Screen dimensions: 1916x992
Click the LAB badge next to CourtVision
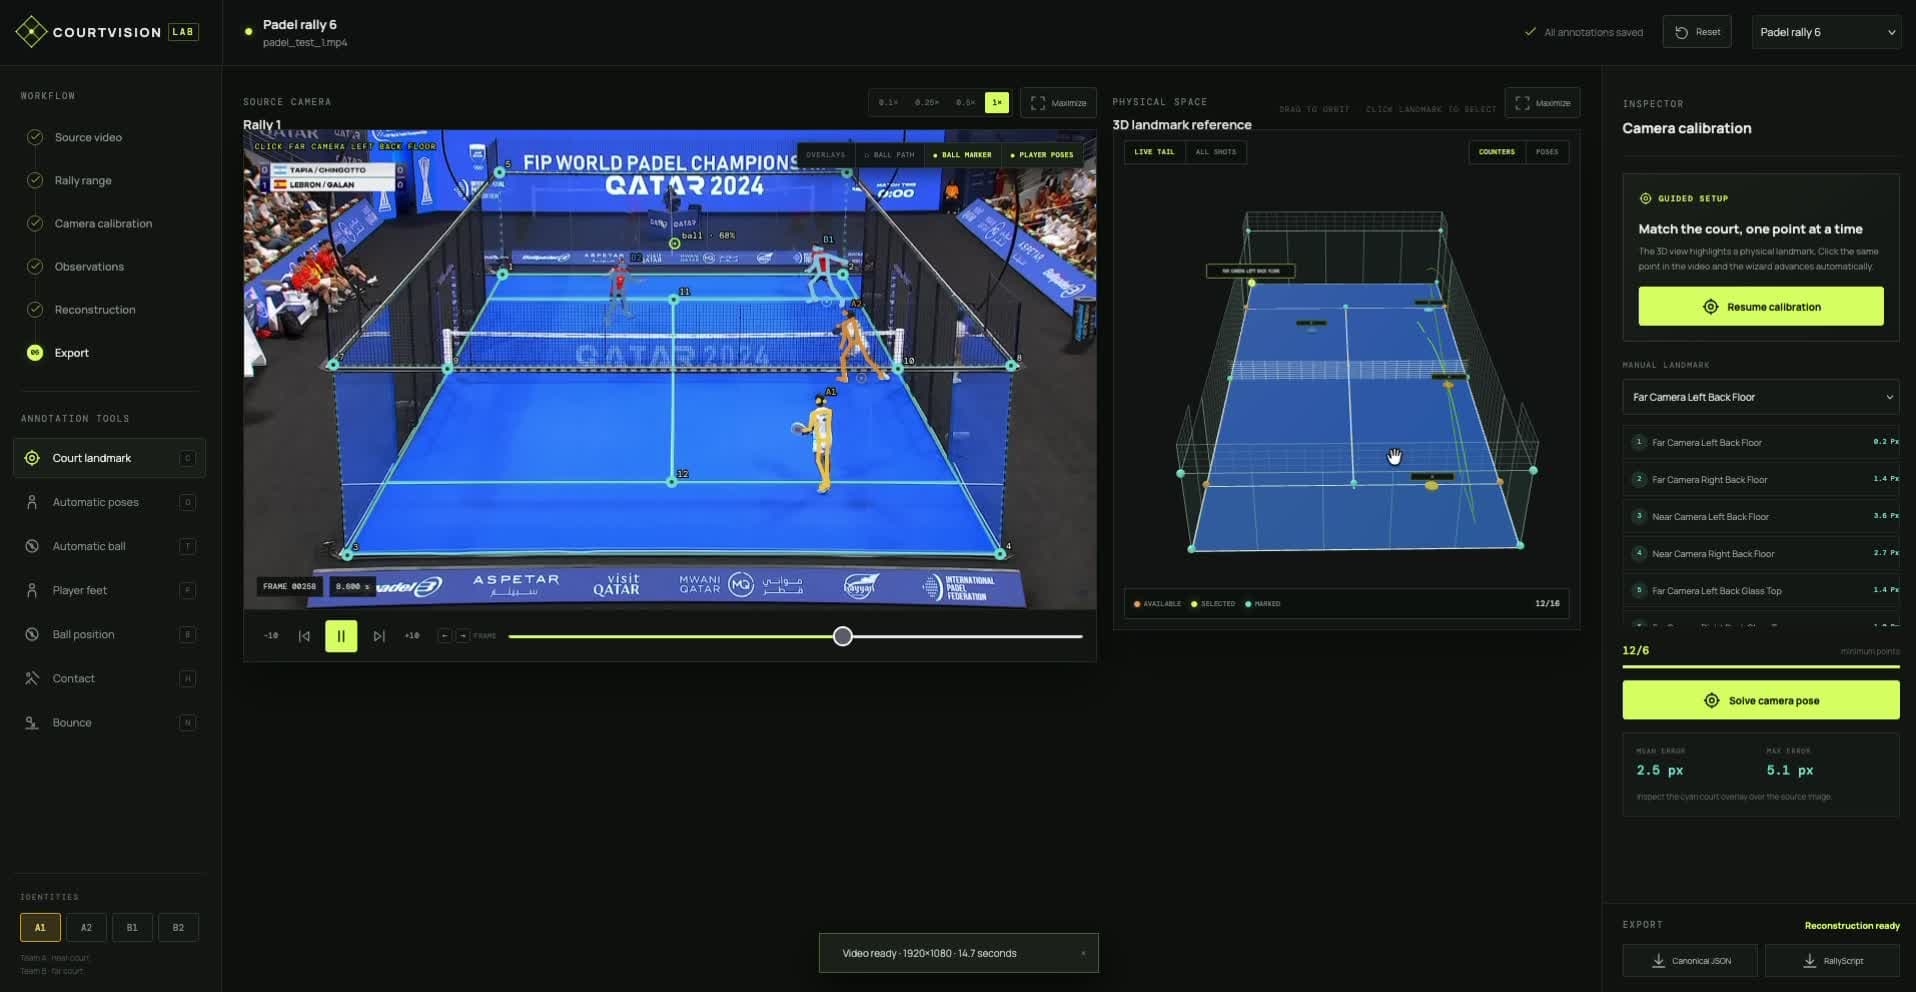coord(183,32)
